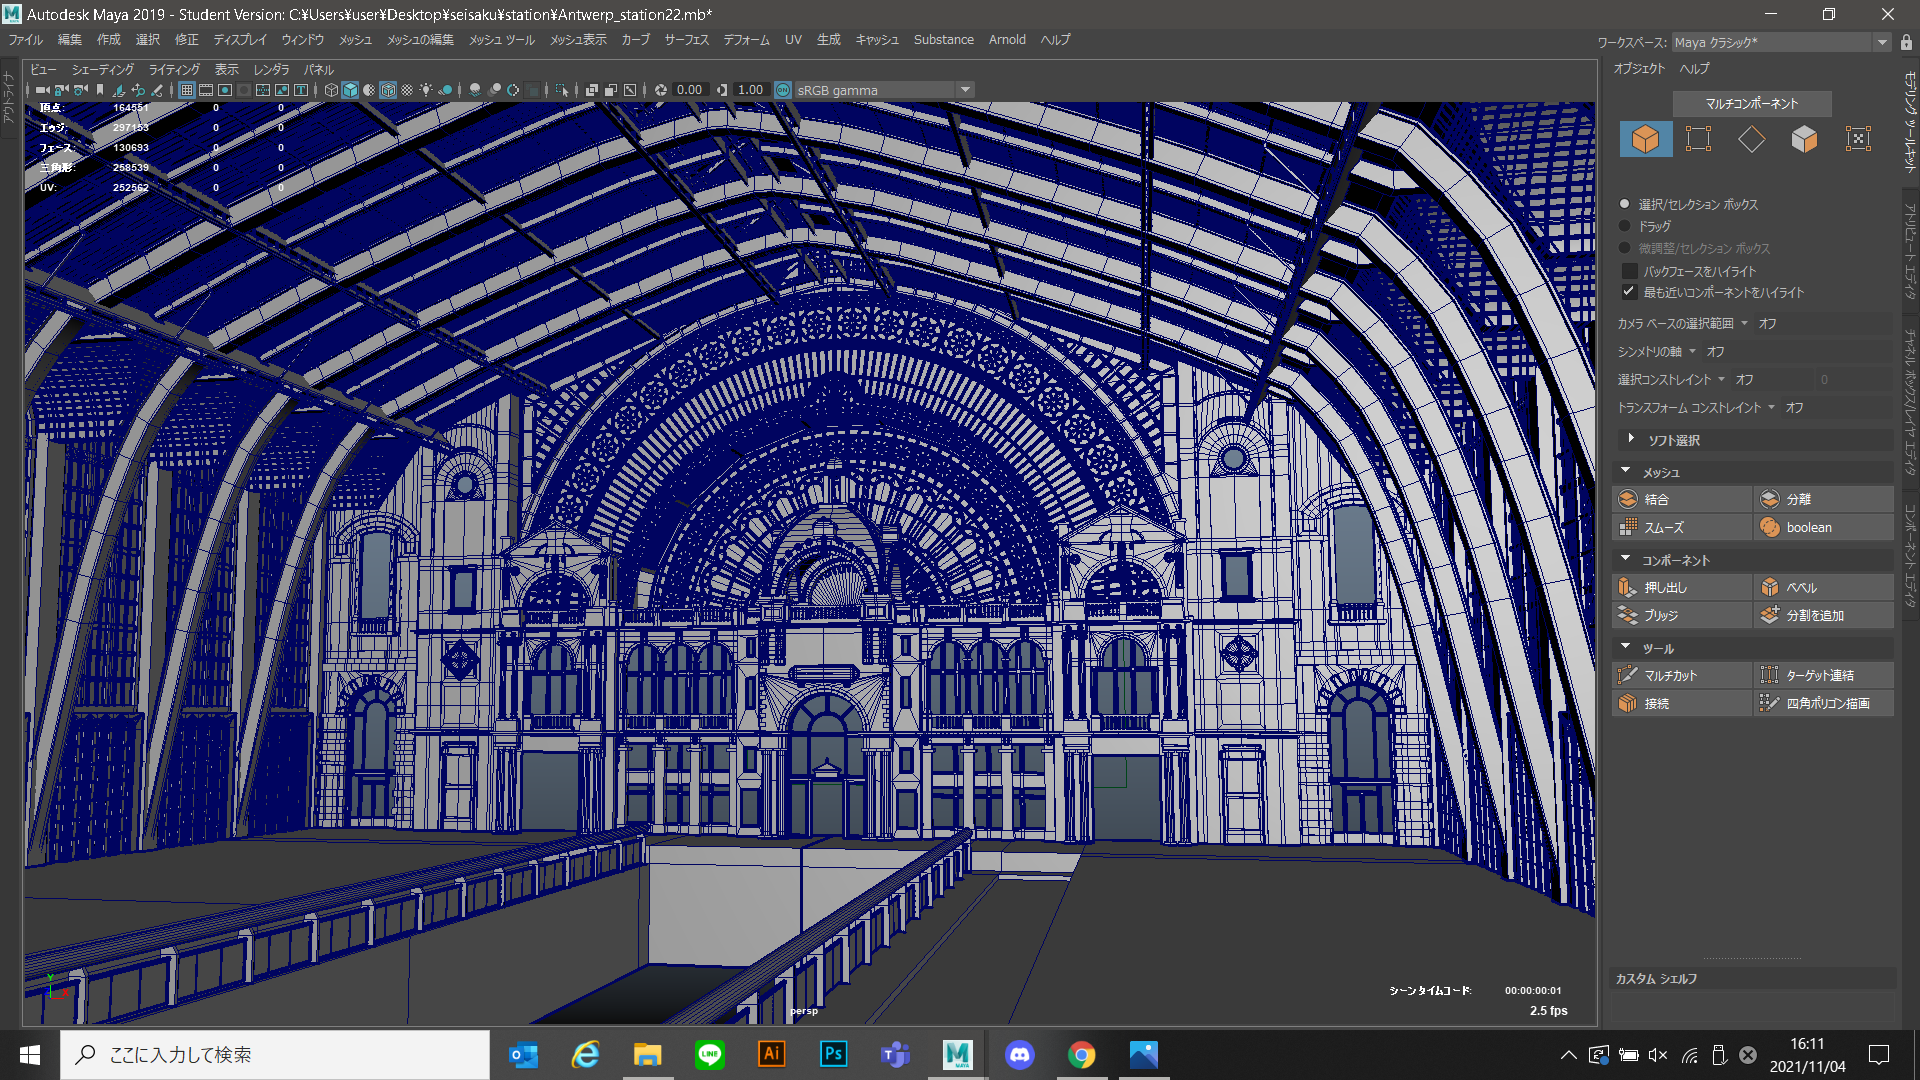Open オブジェクト menu in modeling toolkit
The image size is (1920, 1080).
pyautogui.click(x=1639, y=69)
